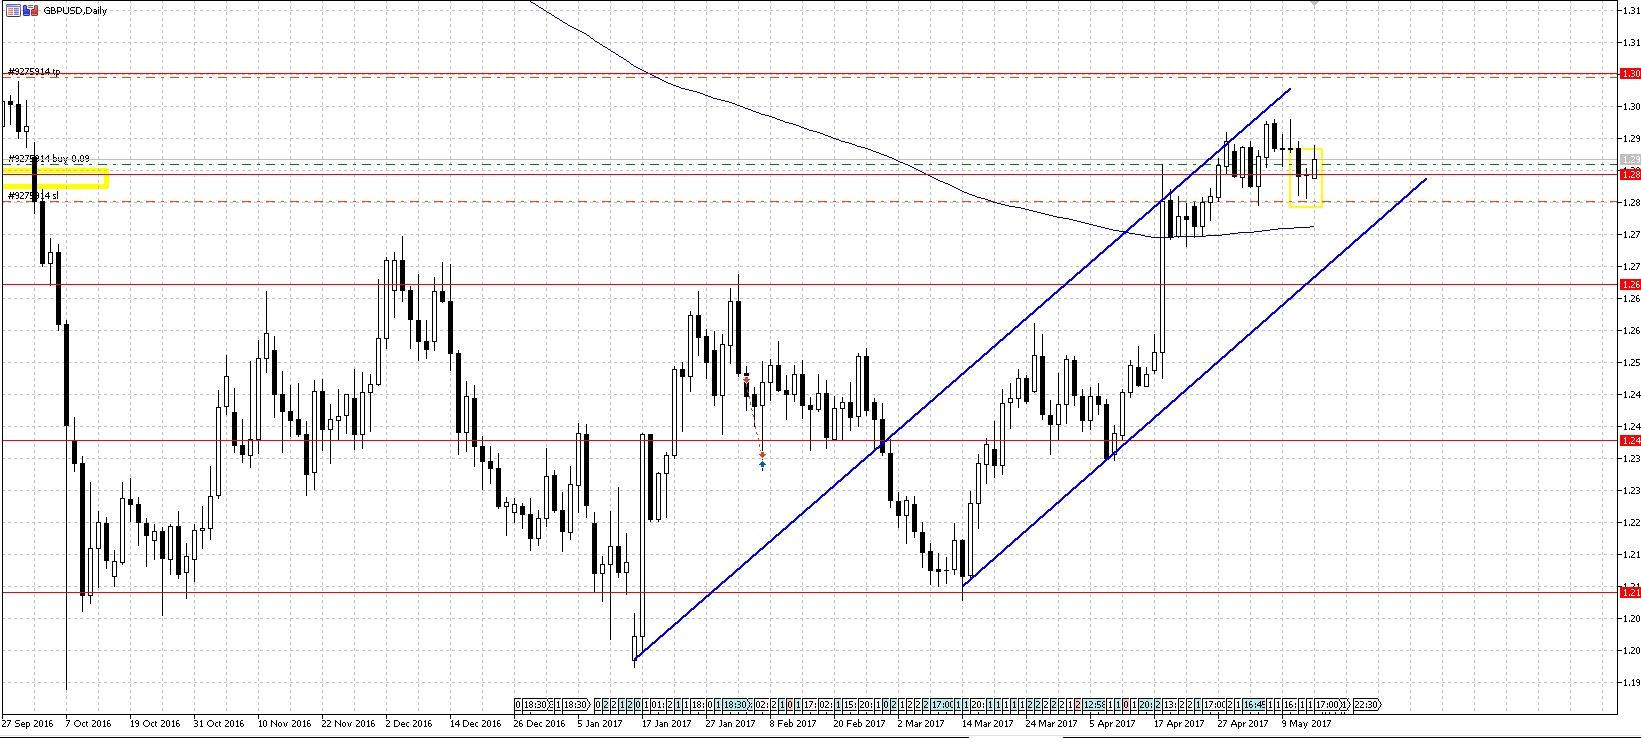Click the 5 Apr 2017 date label
This screenshot has width=1641, height=738.
1112,723
